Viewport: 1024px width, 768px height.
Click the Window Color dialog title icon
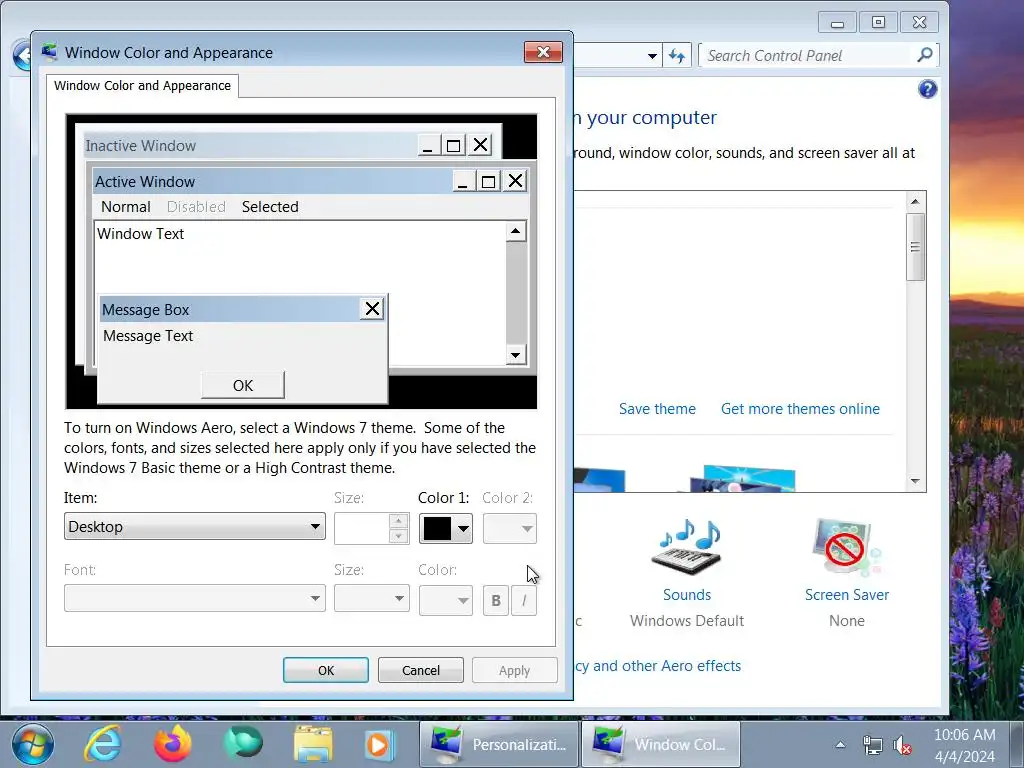click(x=50, y=52)
